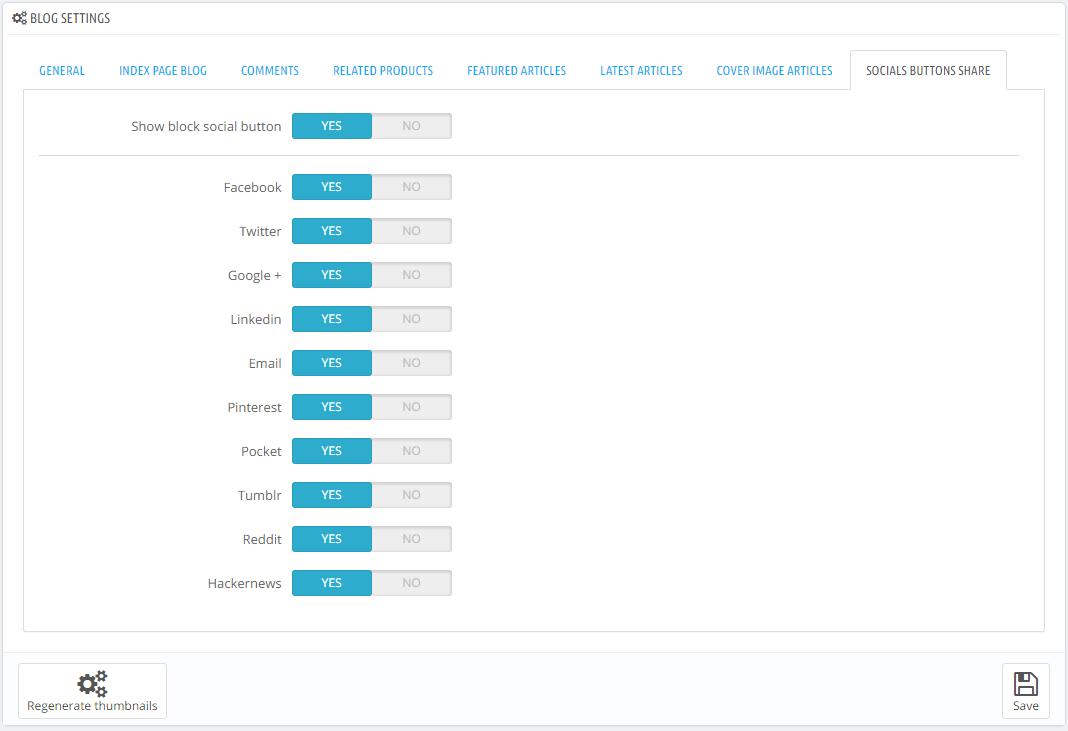Toggle Tumblr to NO
The image size is (1068, 731).
pos(411,495)
